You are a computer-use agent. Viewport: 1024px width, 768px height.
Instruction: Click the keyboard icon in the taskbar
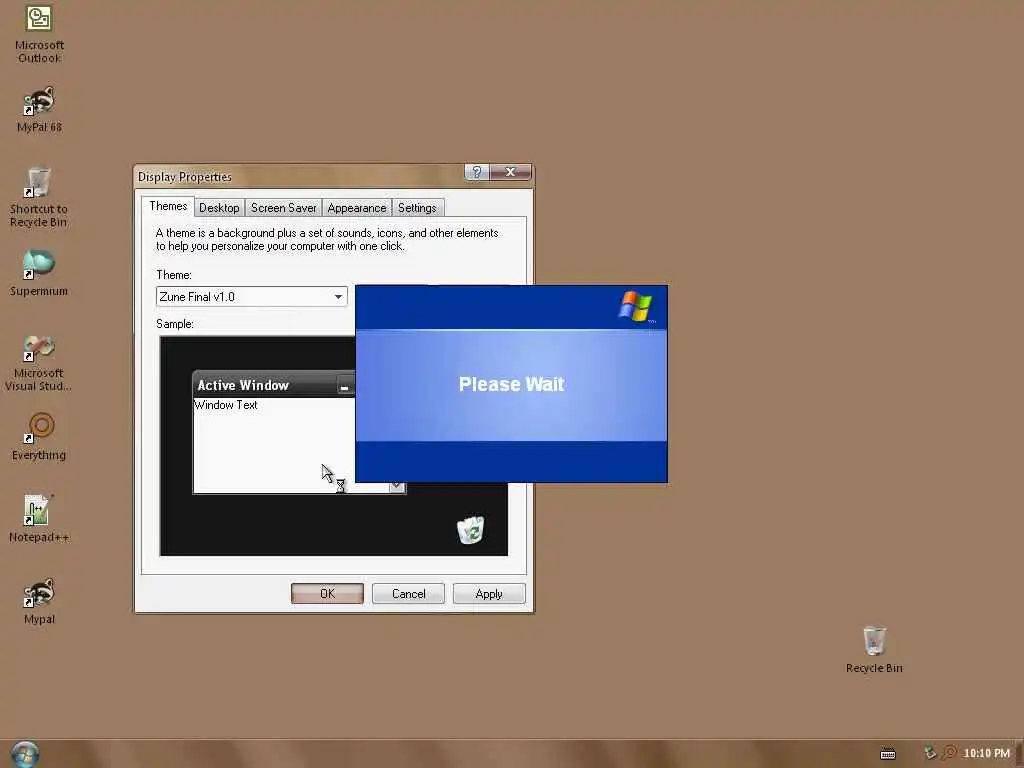click(x=888, y=754)
